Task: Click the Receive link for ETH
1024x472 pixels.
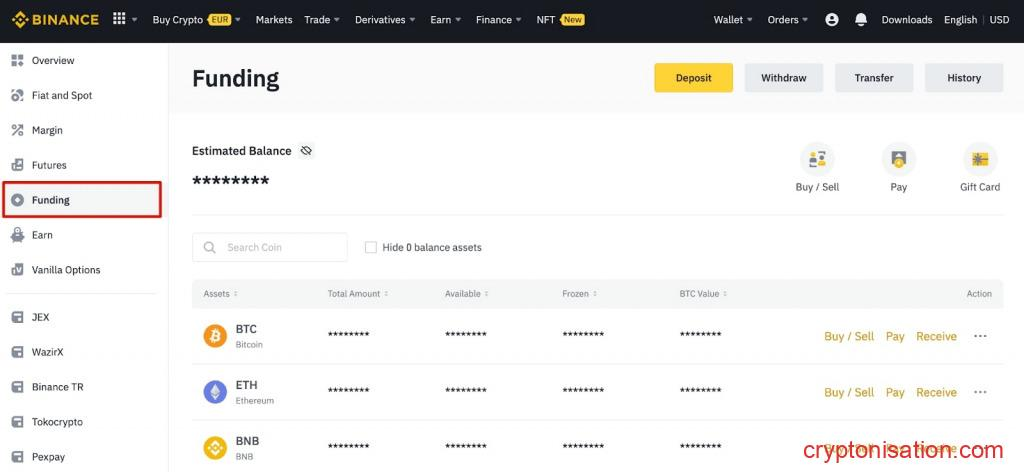Action: (936, 392)
